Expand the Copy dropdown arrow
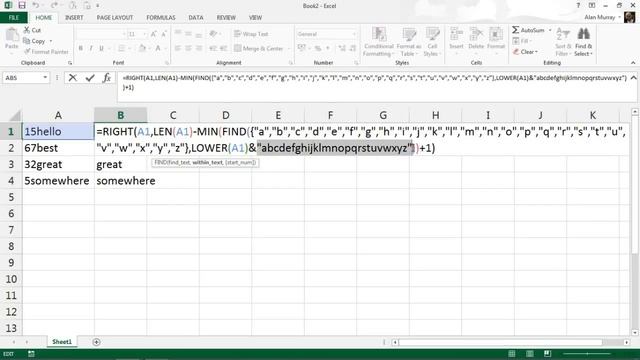This screenshot has height=360, width=640. (x=51, y=41)
